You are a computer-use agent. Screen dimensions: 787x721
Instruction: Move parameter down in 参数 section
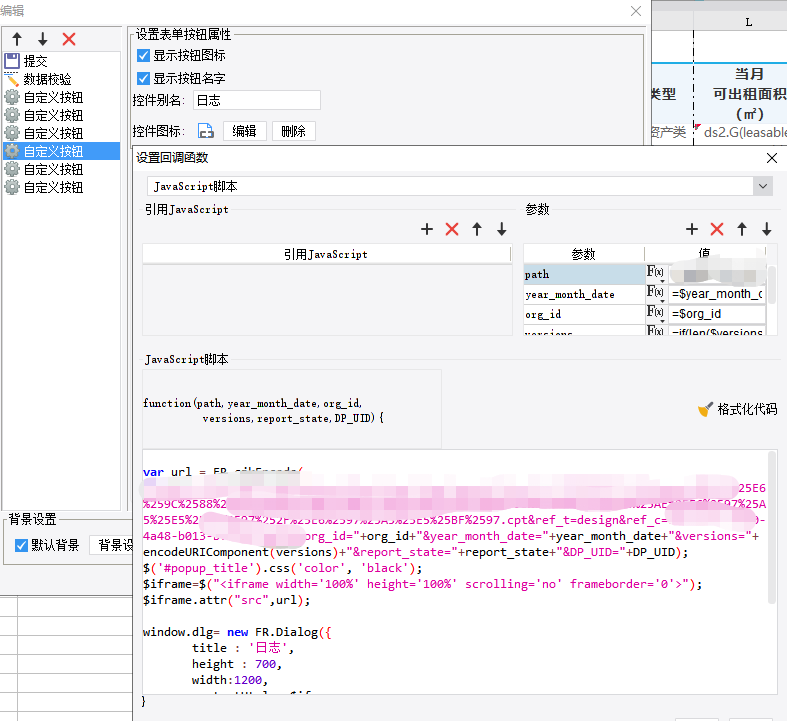point(767,229)
